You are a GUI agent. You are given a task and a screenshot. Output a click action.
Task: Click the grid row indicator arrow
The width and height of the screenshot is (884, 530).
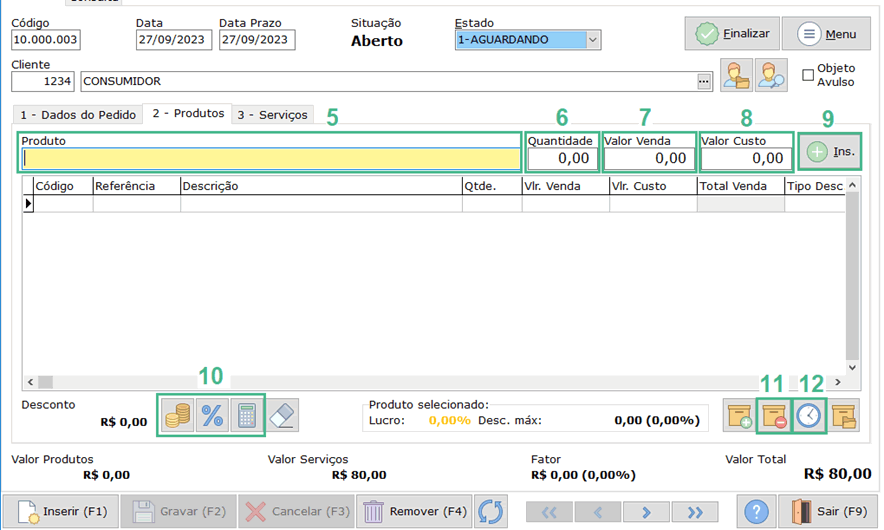28,204
